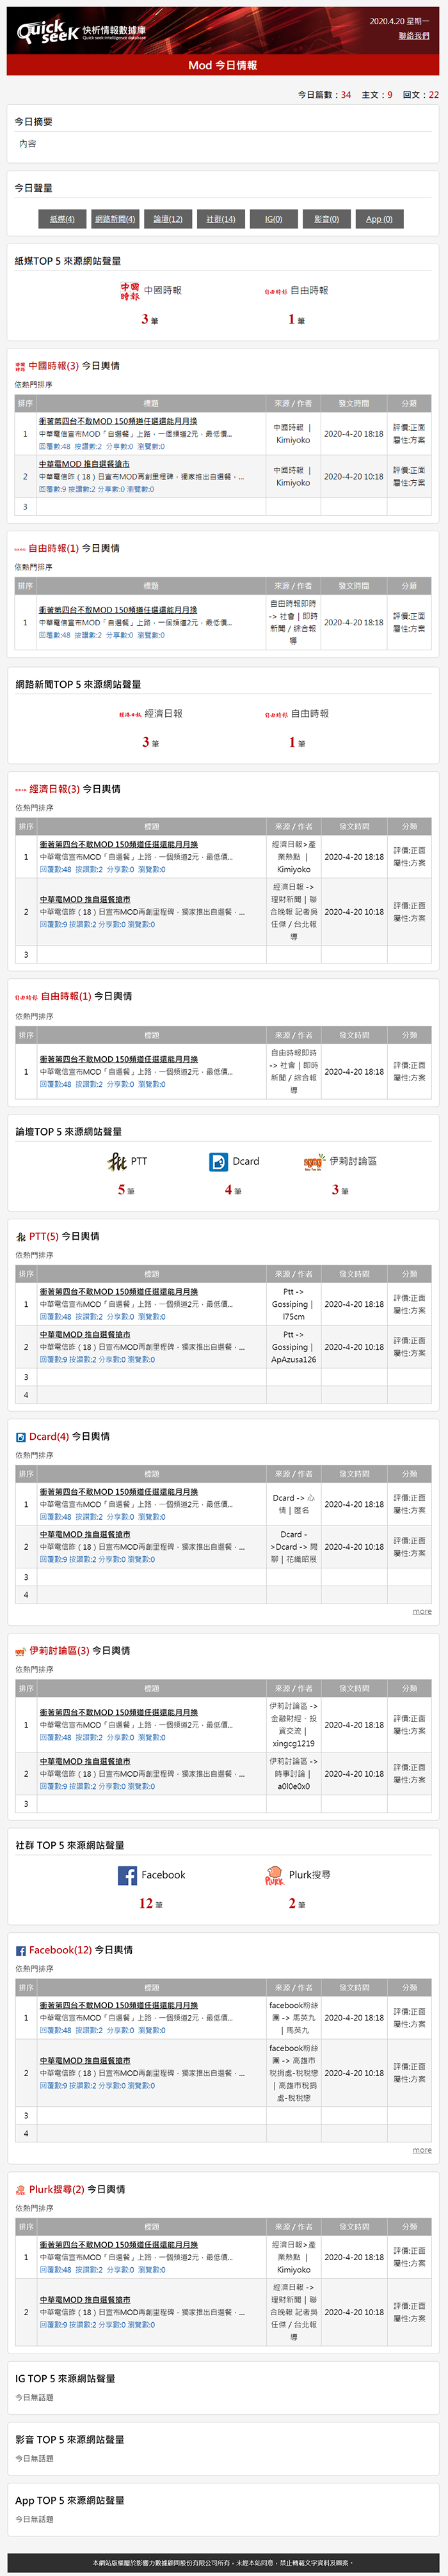448x2576 pixels.
Task: Click the 經濟日報 logo under 網路新聞TOP 5
Action: [130, 715]
